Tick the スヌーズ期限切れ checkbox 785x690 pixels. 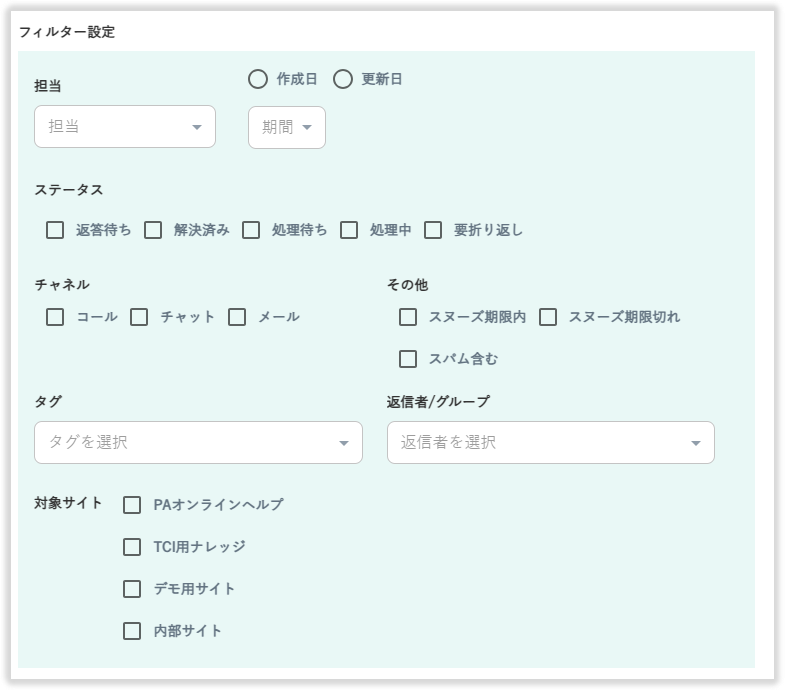tap(548, 317)
